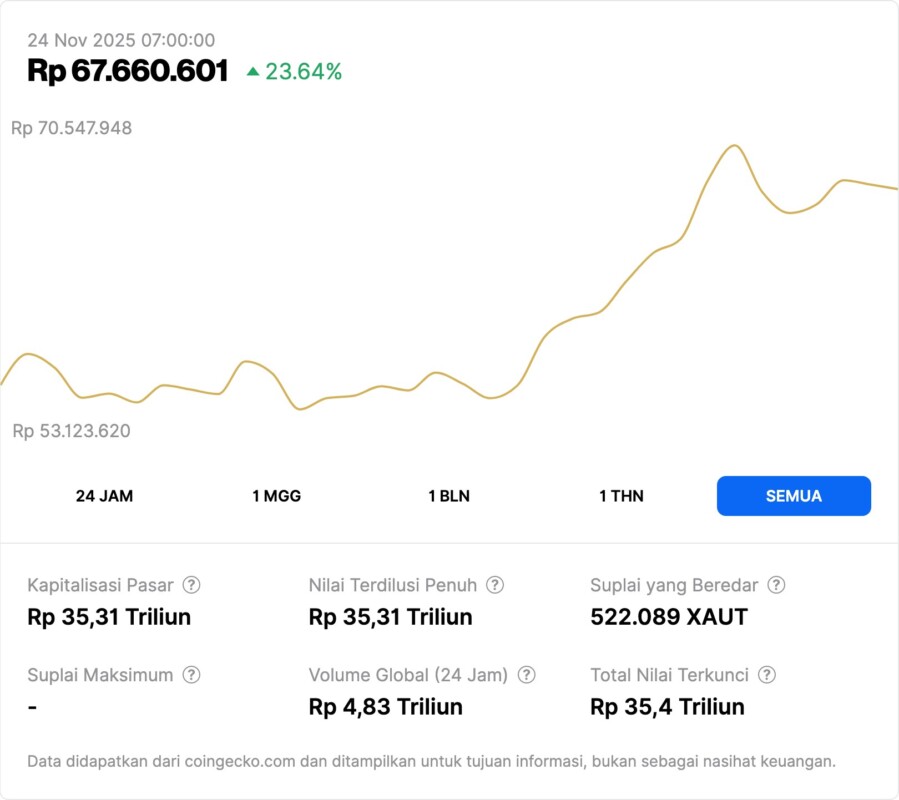Switch chart range to 24 JAM
Screen dimensions: 899x800
point(104,496)
